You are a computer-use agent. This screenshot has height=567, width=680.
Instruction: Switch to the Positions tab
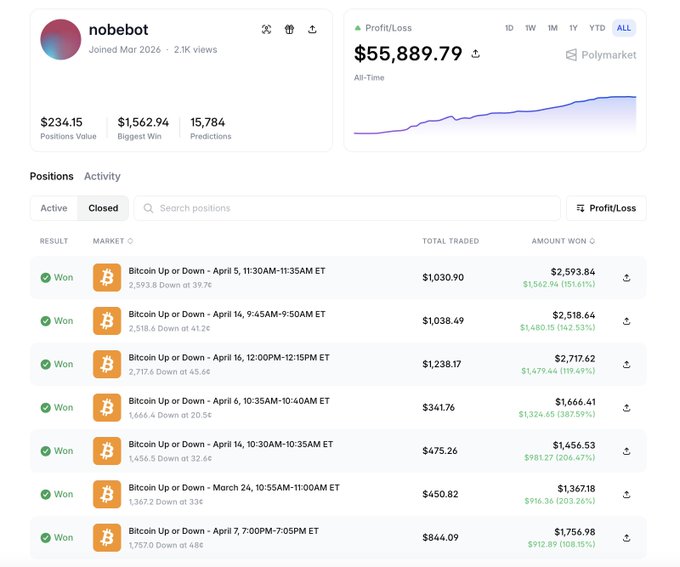click(52, 176)
